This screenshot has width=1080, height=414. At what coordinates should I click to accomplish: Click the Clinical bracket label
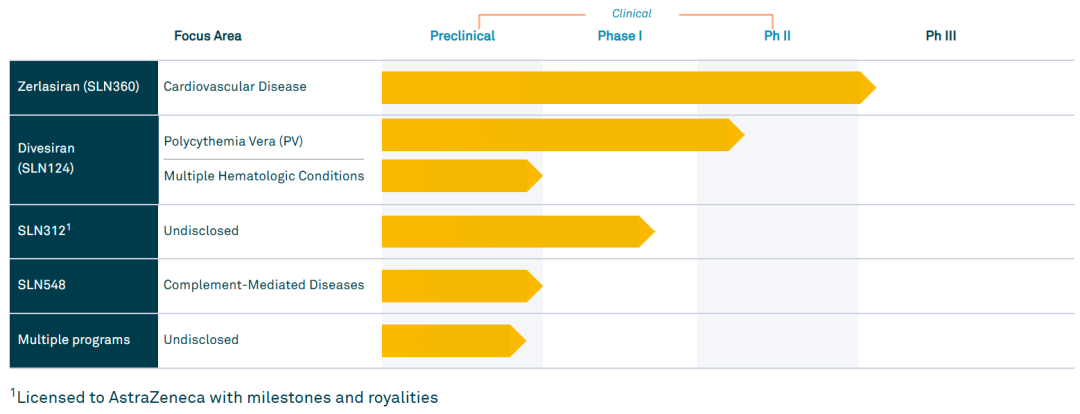(632, 13)
